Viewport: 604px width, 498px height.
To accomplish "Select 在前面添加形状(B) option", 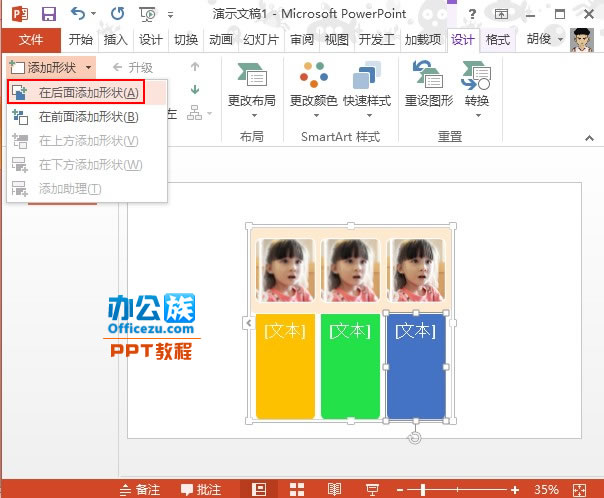I will coord(88,116).
